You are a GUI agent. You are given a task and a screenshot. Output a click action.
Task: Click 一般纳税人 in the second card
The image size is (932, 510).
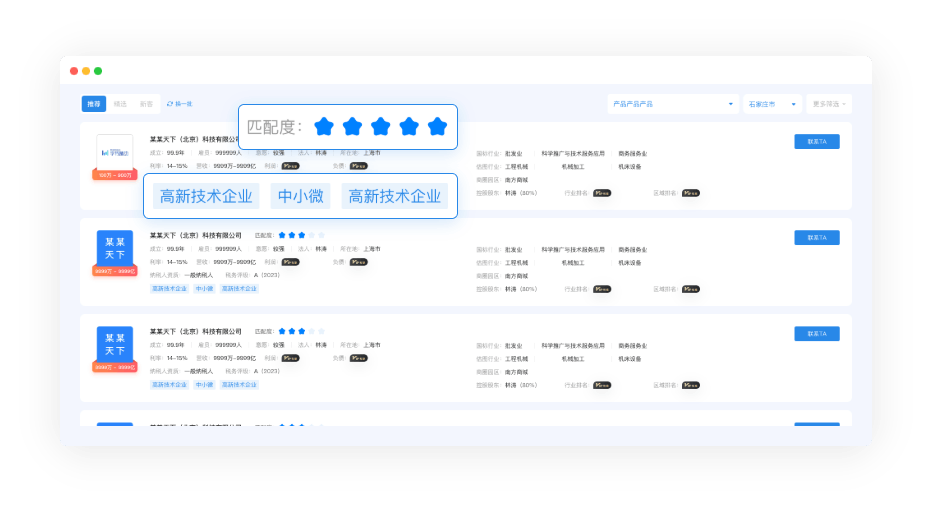[199, 275]
